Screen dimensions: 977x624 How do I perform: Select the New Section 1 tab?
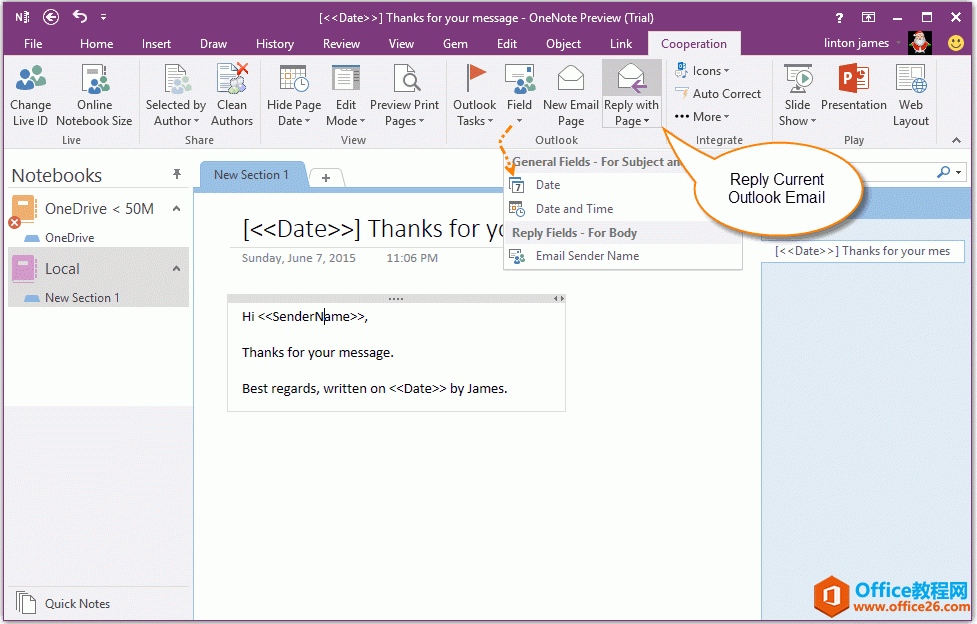click(252, 175)
